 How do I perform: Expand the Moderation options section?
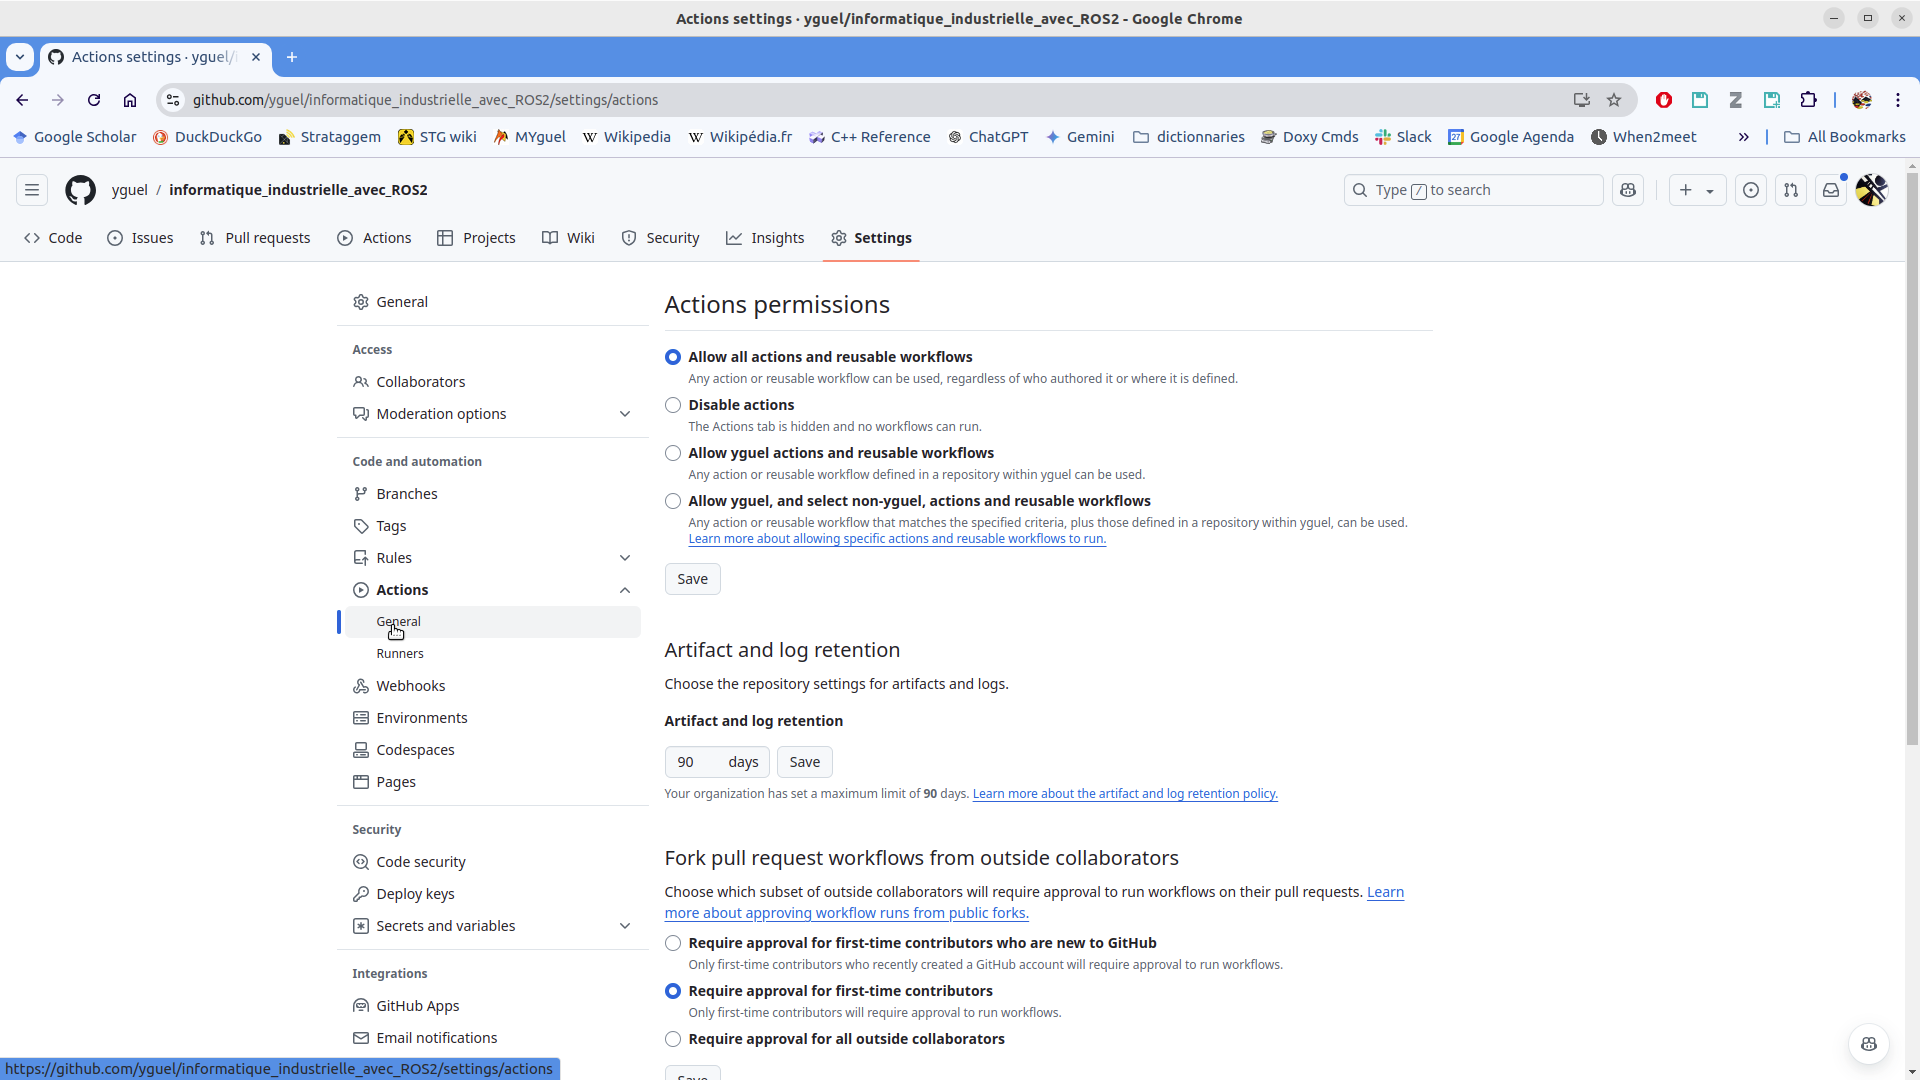coord(624,413)
